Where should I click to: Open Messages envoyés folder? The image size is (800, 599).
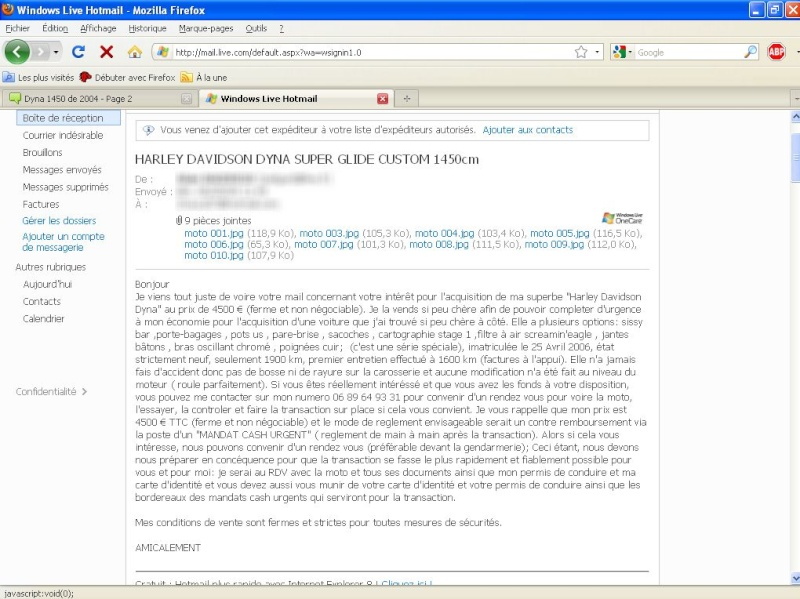coord(62,170)
